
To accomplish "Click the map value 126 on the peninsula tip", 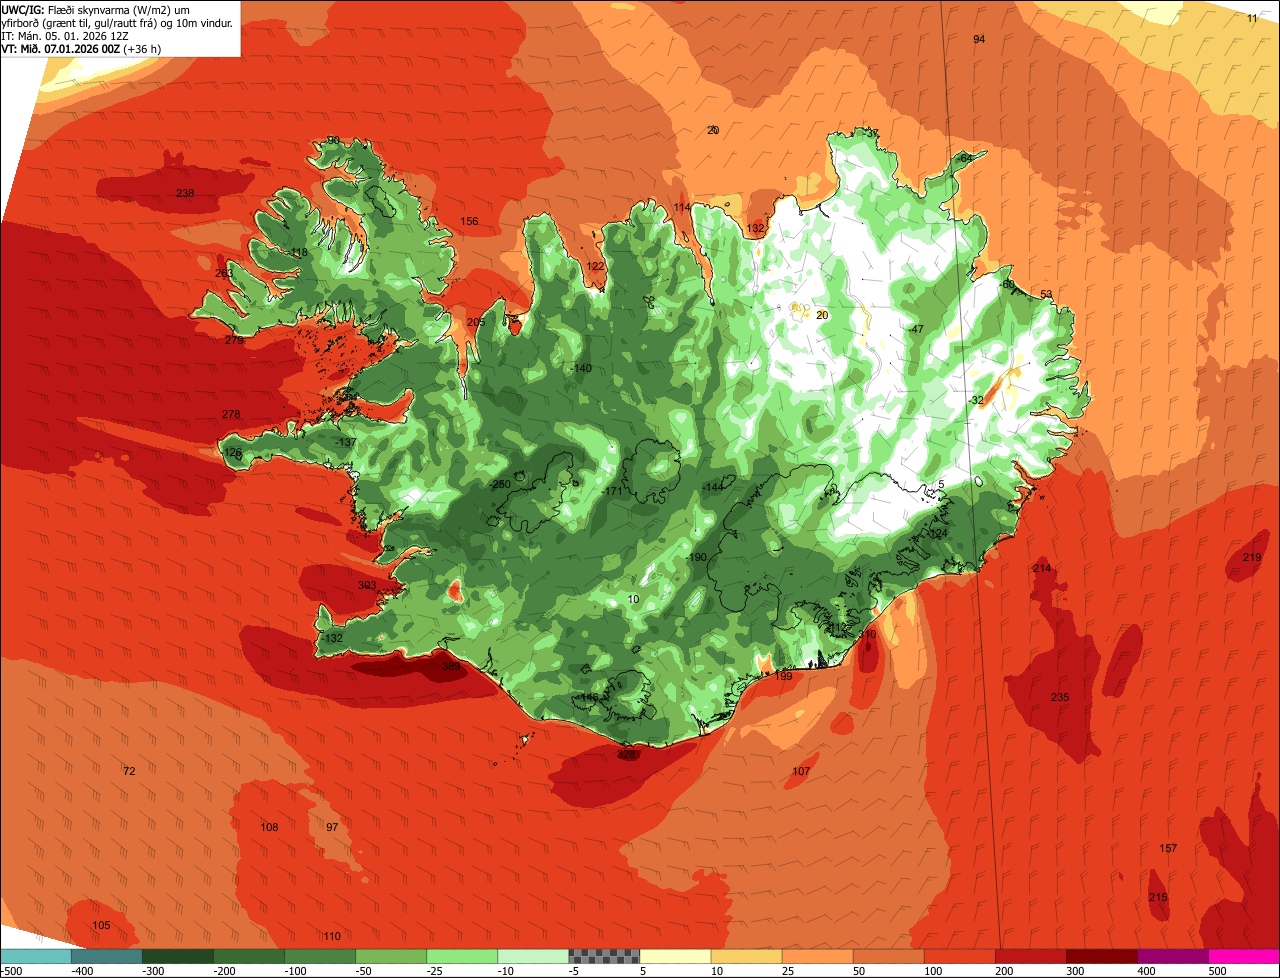I will point(233,453).
